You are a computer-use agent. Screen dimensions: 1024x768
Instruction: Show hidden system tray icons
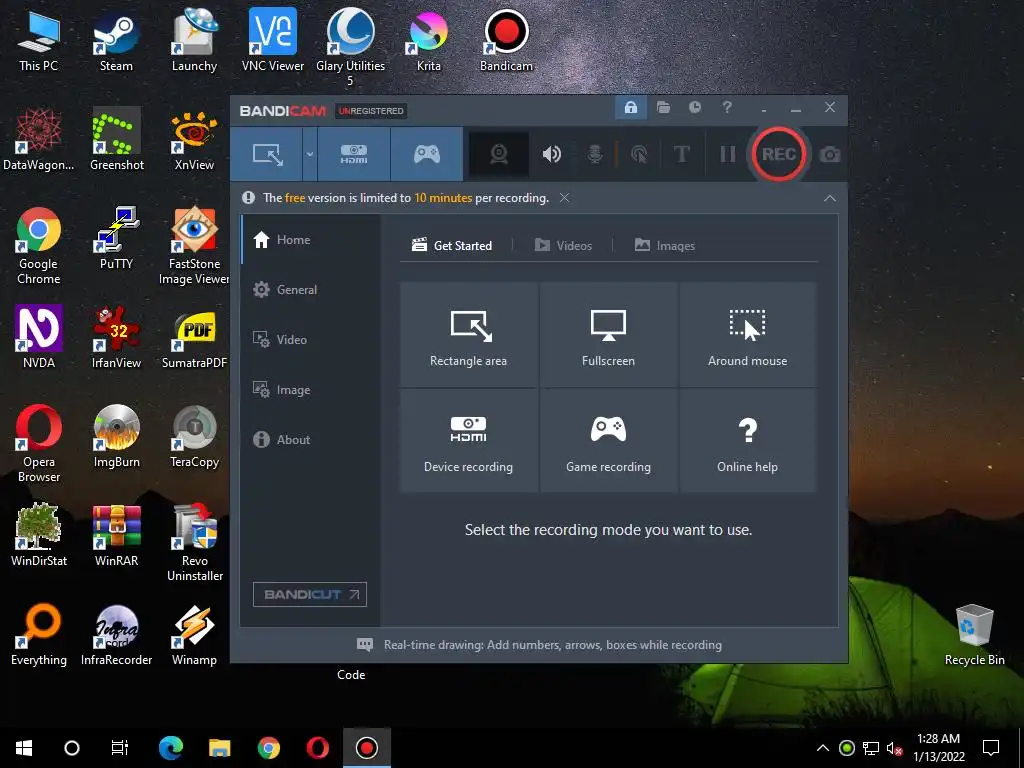coord(823,748)
